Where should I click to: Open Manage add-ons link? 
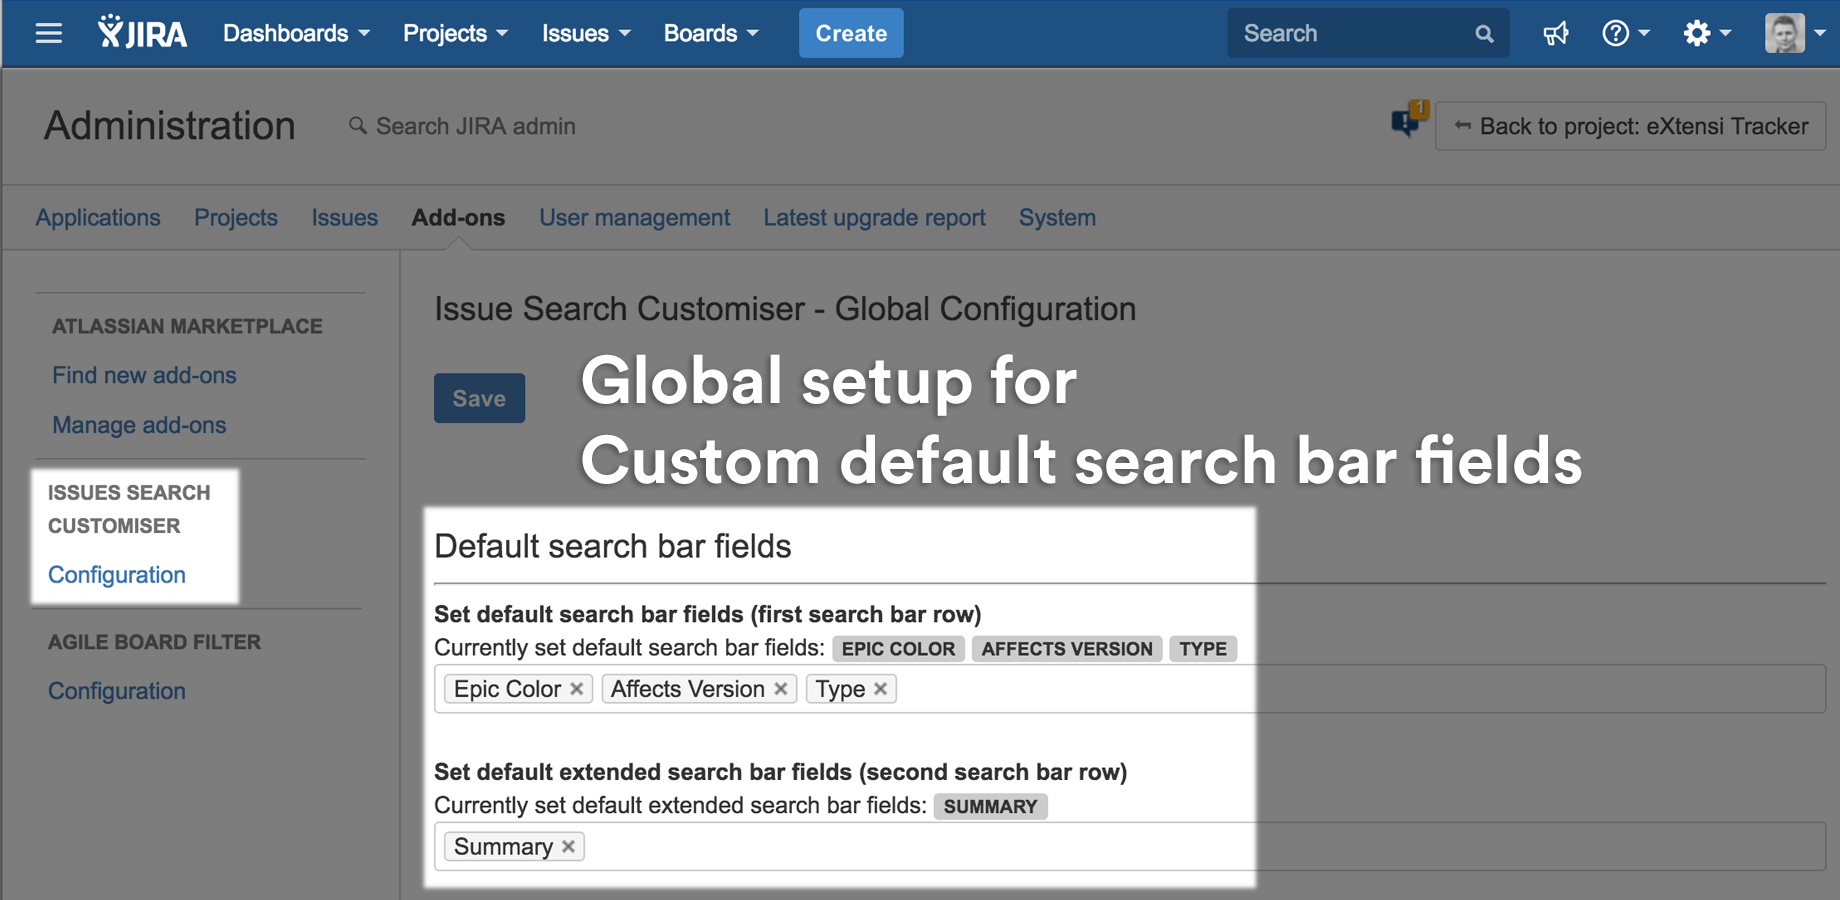click(139, 425)
